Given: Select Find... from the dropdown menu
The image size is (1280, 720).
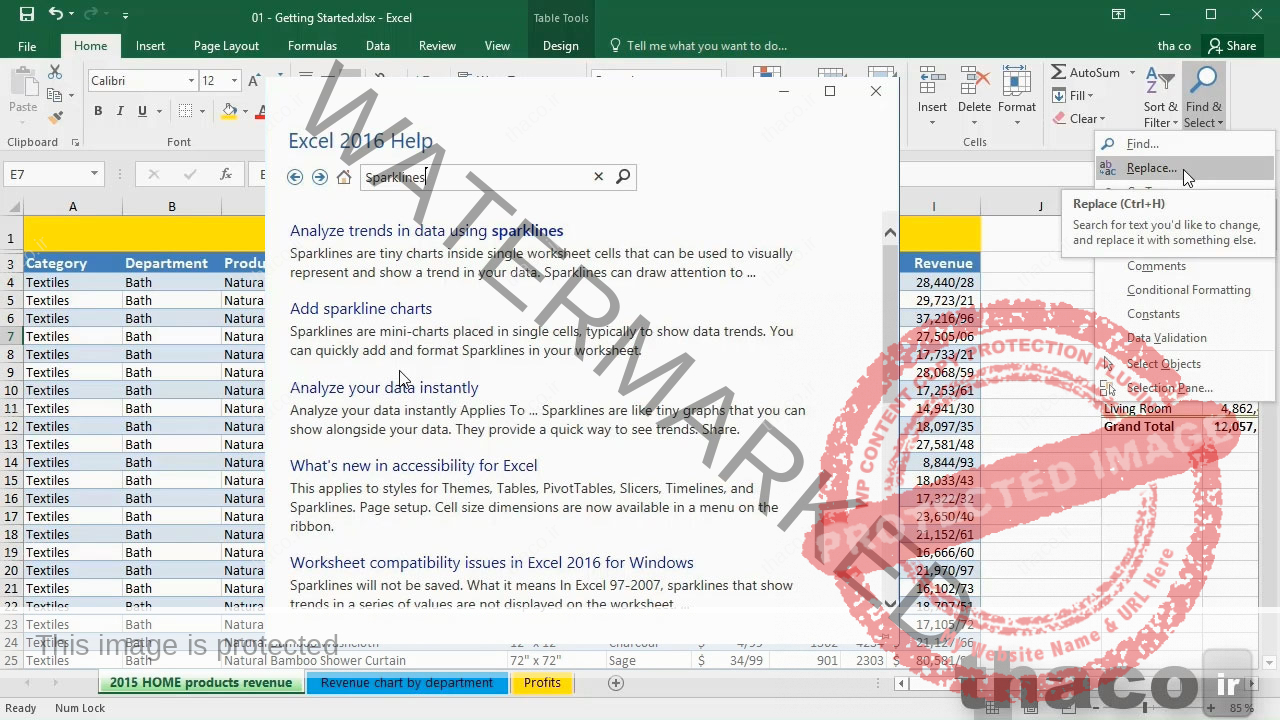Looking at the screenshot, I should [x=1185, y=144].
